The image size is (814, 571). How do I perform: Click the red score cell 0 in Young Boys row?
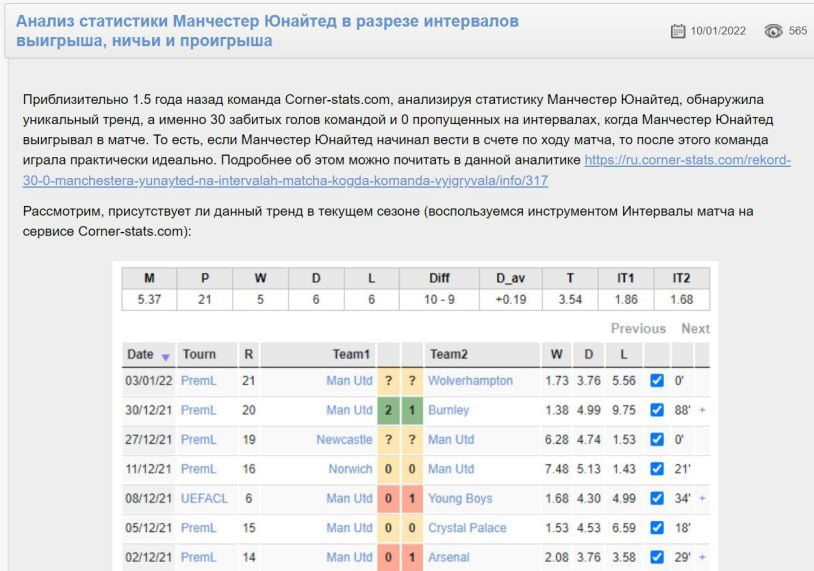click(388, 498)
